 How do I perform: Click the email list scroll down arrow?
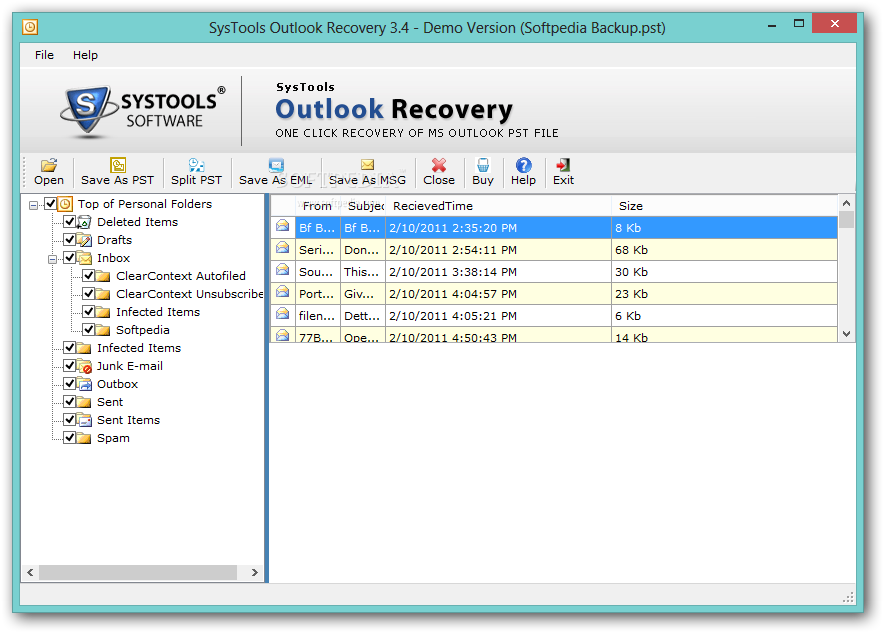846,334
